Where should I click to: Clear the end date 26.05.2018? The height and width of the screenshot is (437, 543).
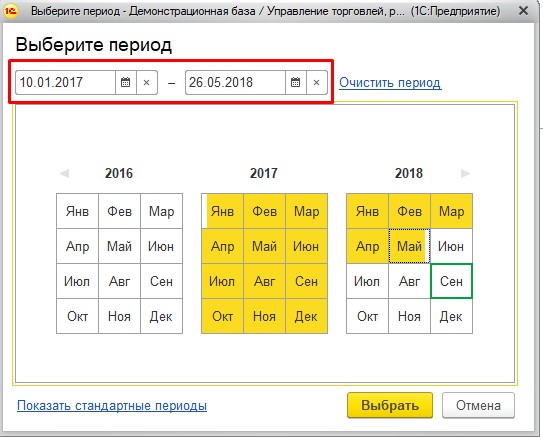317,82
